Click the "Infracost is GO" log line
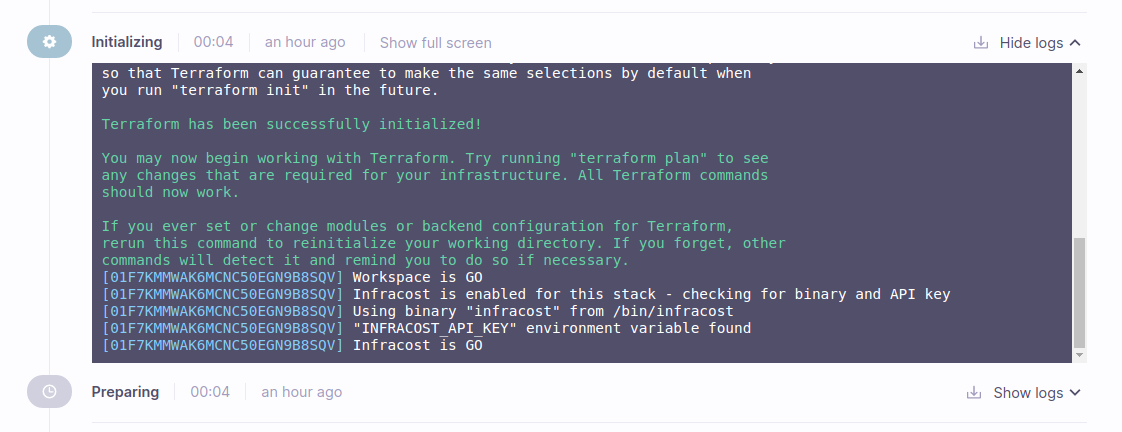The height and width of the screenshot is (432, 1122). 417,345
